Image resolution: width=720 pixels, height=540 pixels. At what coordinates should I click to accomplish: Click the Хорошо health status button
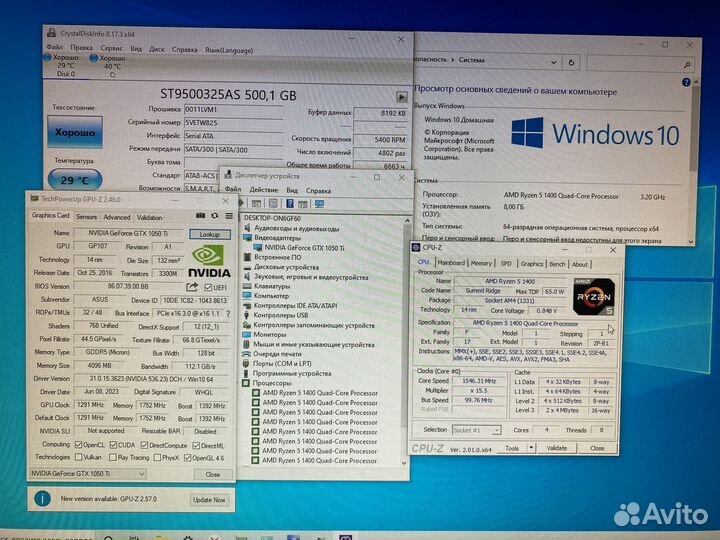pyautogui.click(x=75, y=132)
